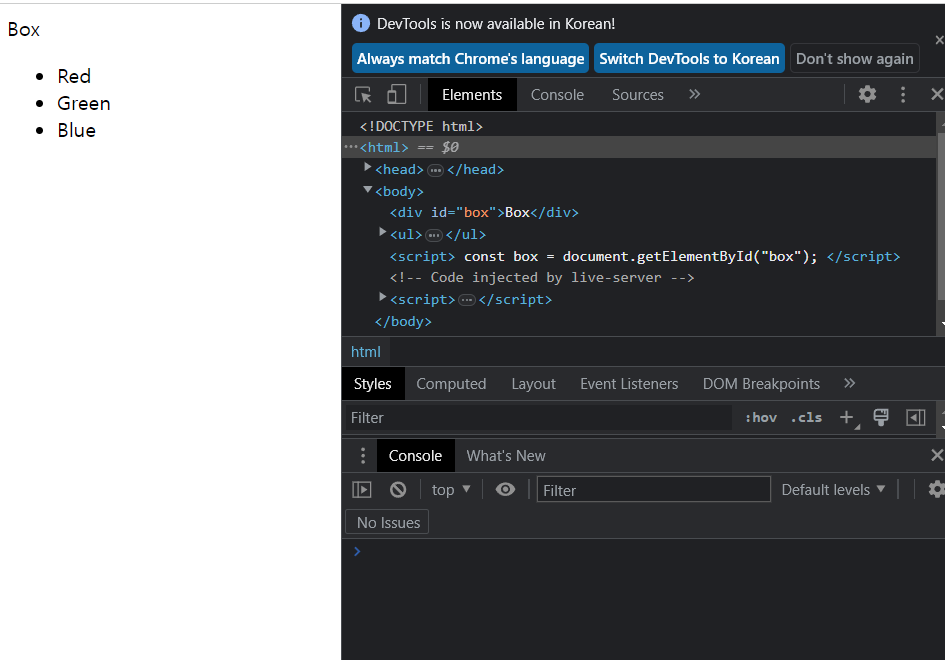Select the html breadcrumb item

(366, 352)
